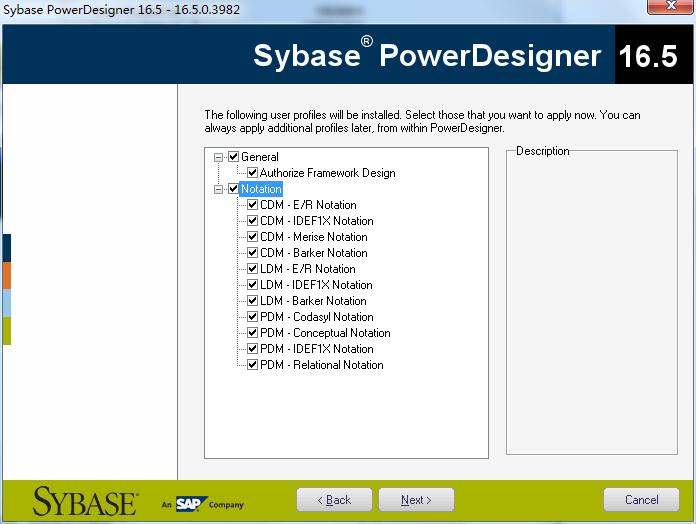The height and width of the screenshot is (524, 696).
Task: Toggle the Notation group checkbox
Action: (233, 189)
